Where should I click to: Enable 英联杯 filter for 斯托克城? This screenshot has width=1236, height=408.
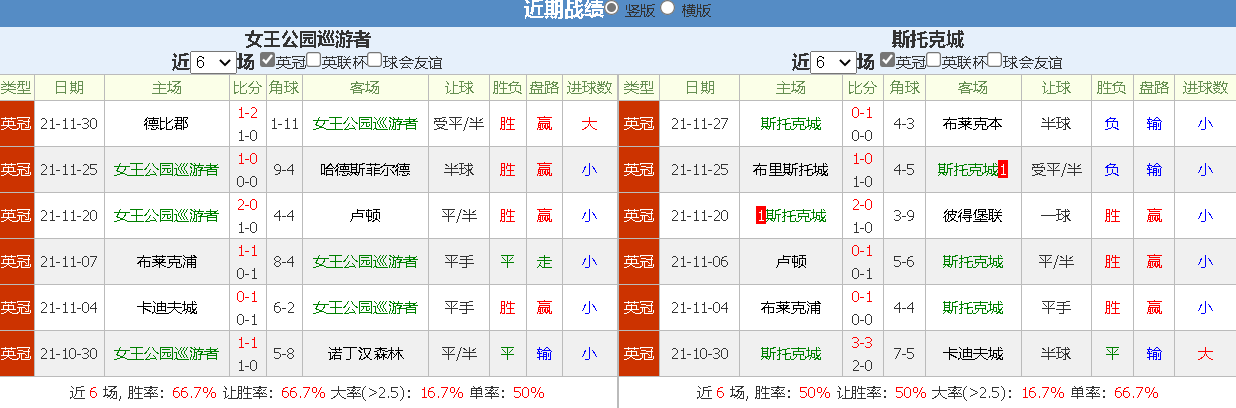[x=933, y=60]
